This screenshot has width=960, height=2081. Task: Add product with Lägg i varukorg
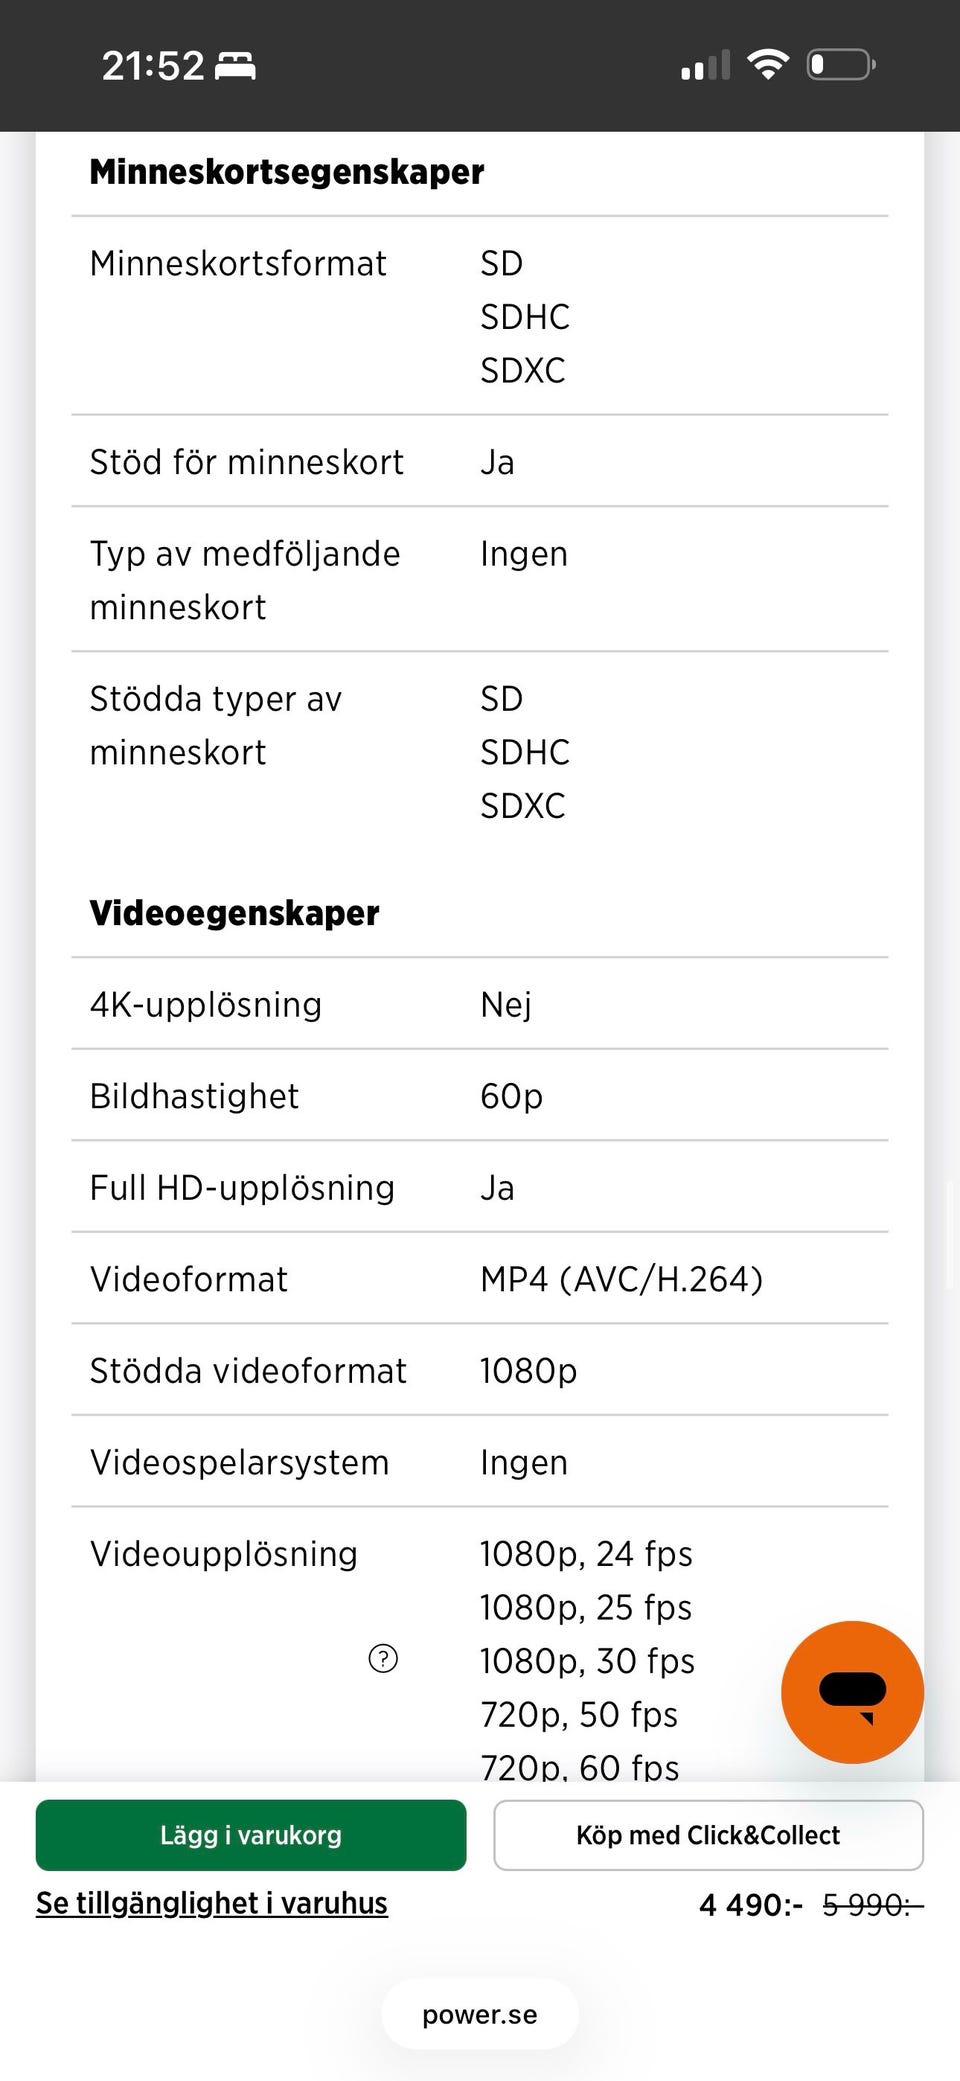point(251,1835)
